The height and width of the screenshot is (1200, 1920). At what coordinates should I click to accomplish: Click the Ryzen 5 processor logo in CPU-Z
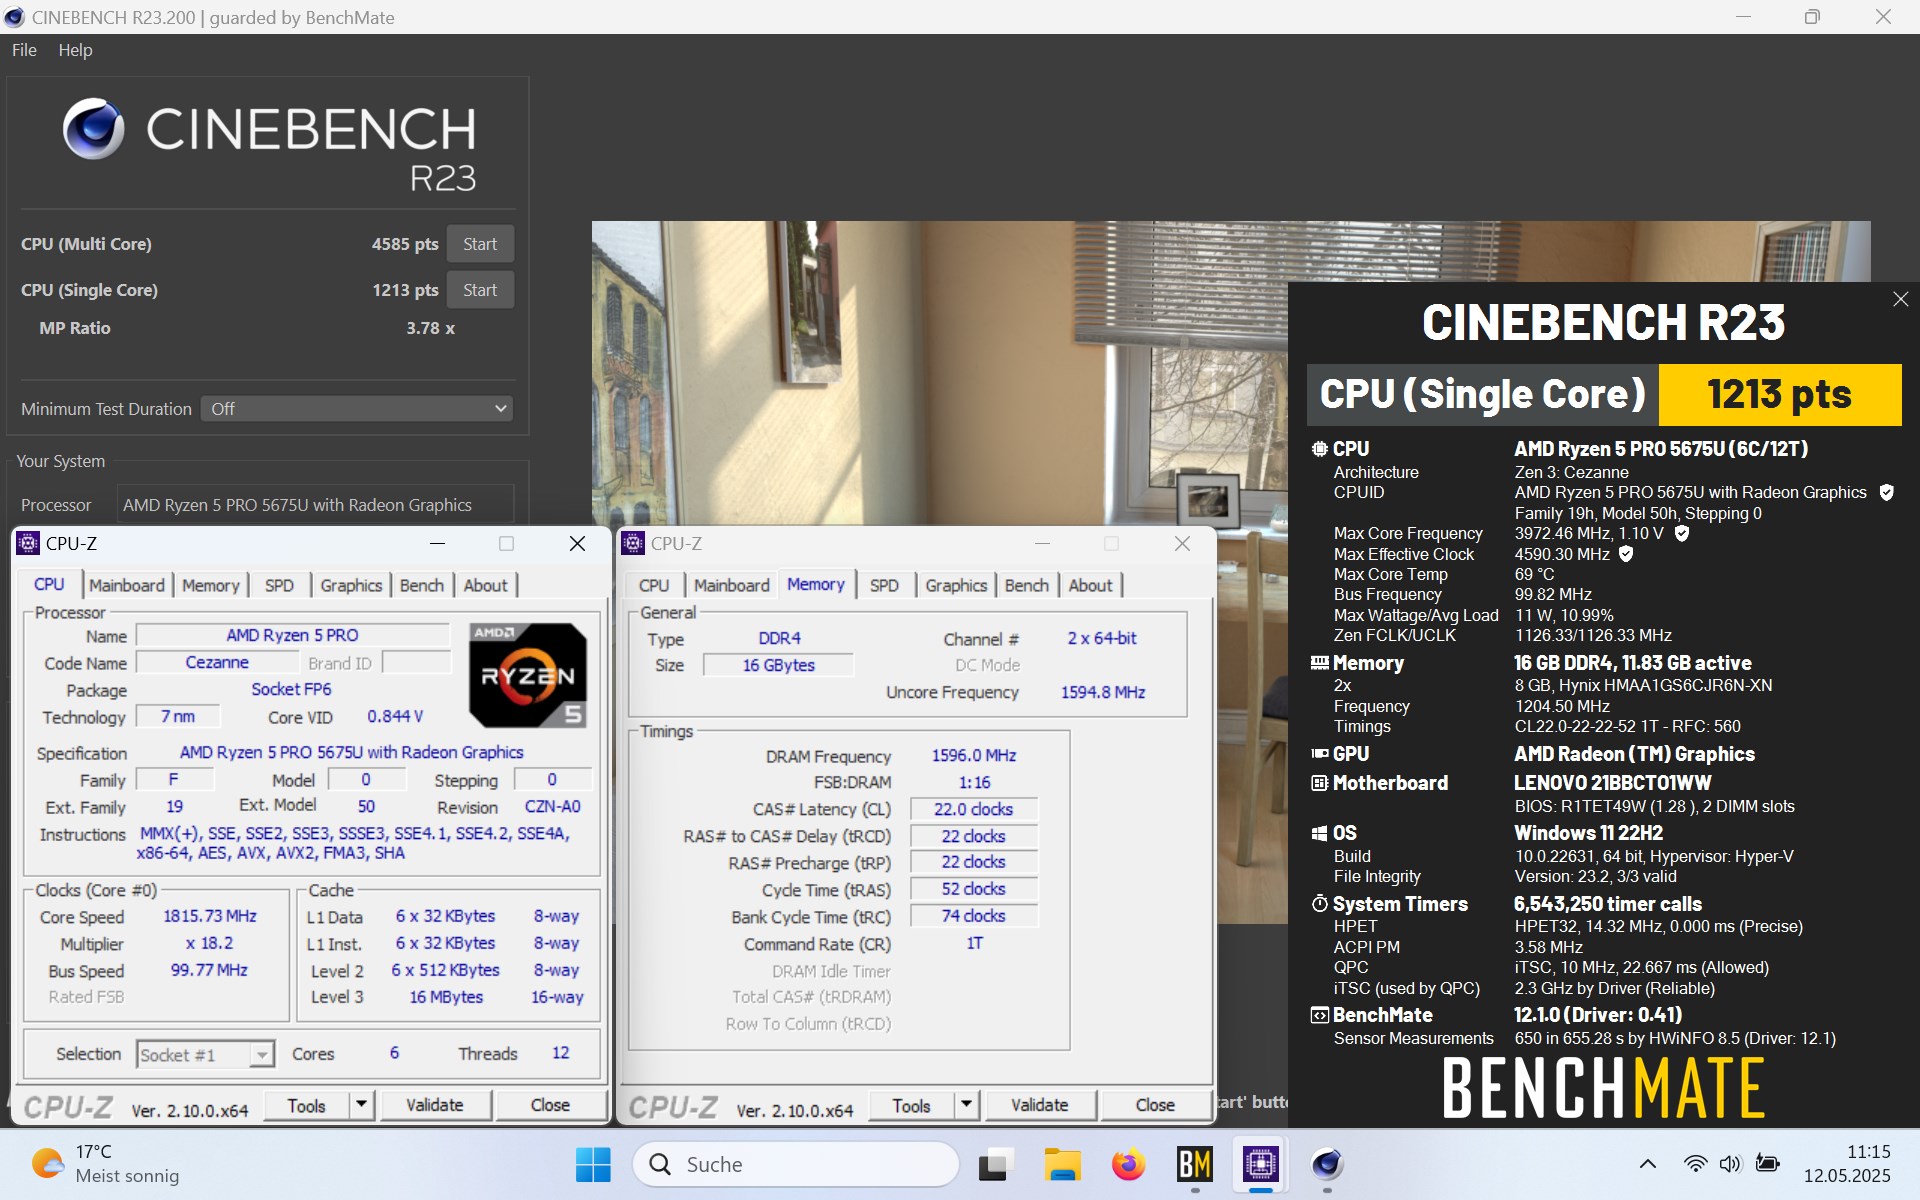pyautogui.click(x=527, y=675)
